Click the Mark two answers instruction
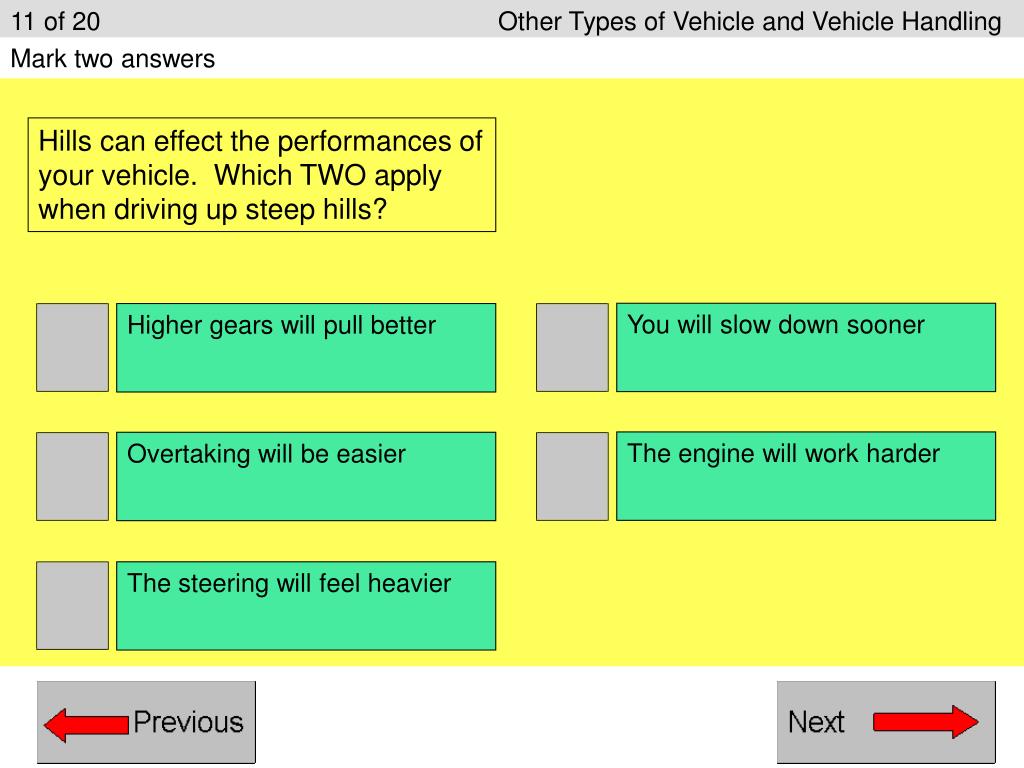Screen dimensions: 1024x768 pyautogui.click(x=112, y=59)
